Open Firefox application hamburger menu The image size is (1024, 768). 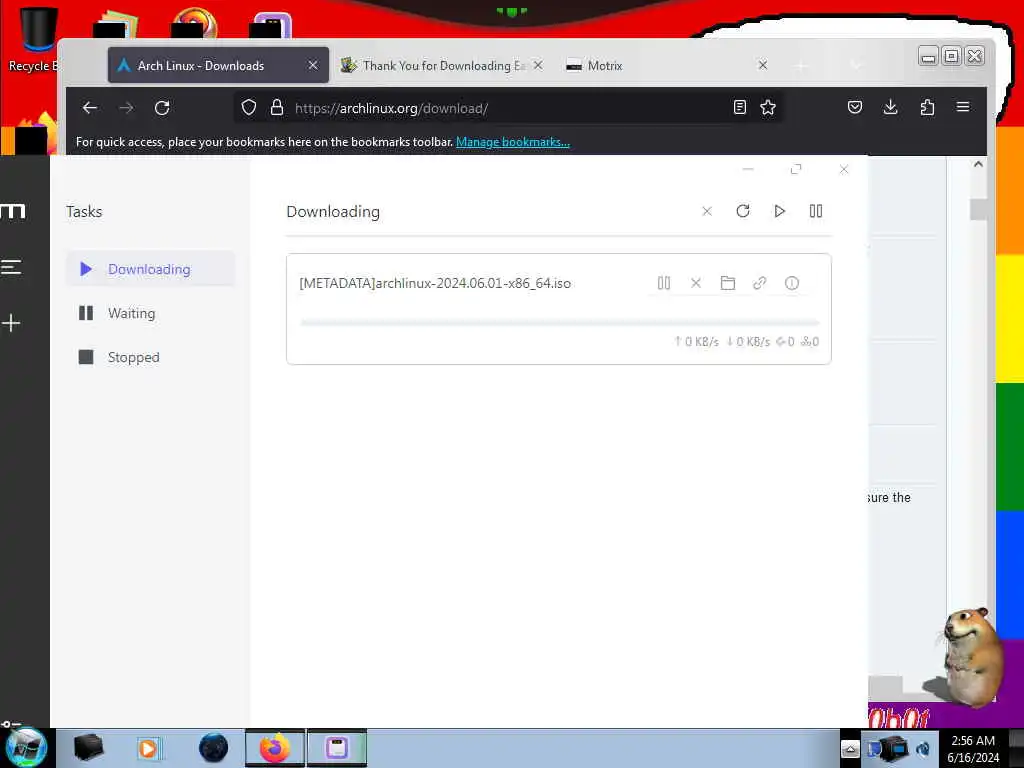click(963, 107)
